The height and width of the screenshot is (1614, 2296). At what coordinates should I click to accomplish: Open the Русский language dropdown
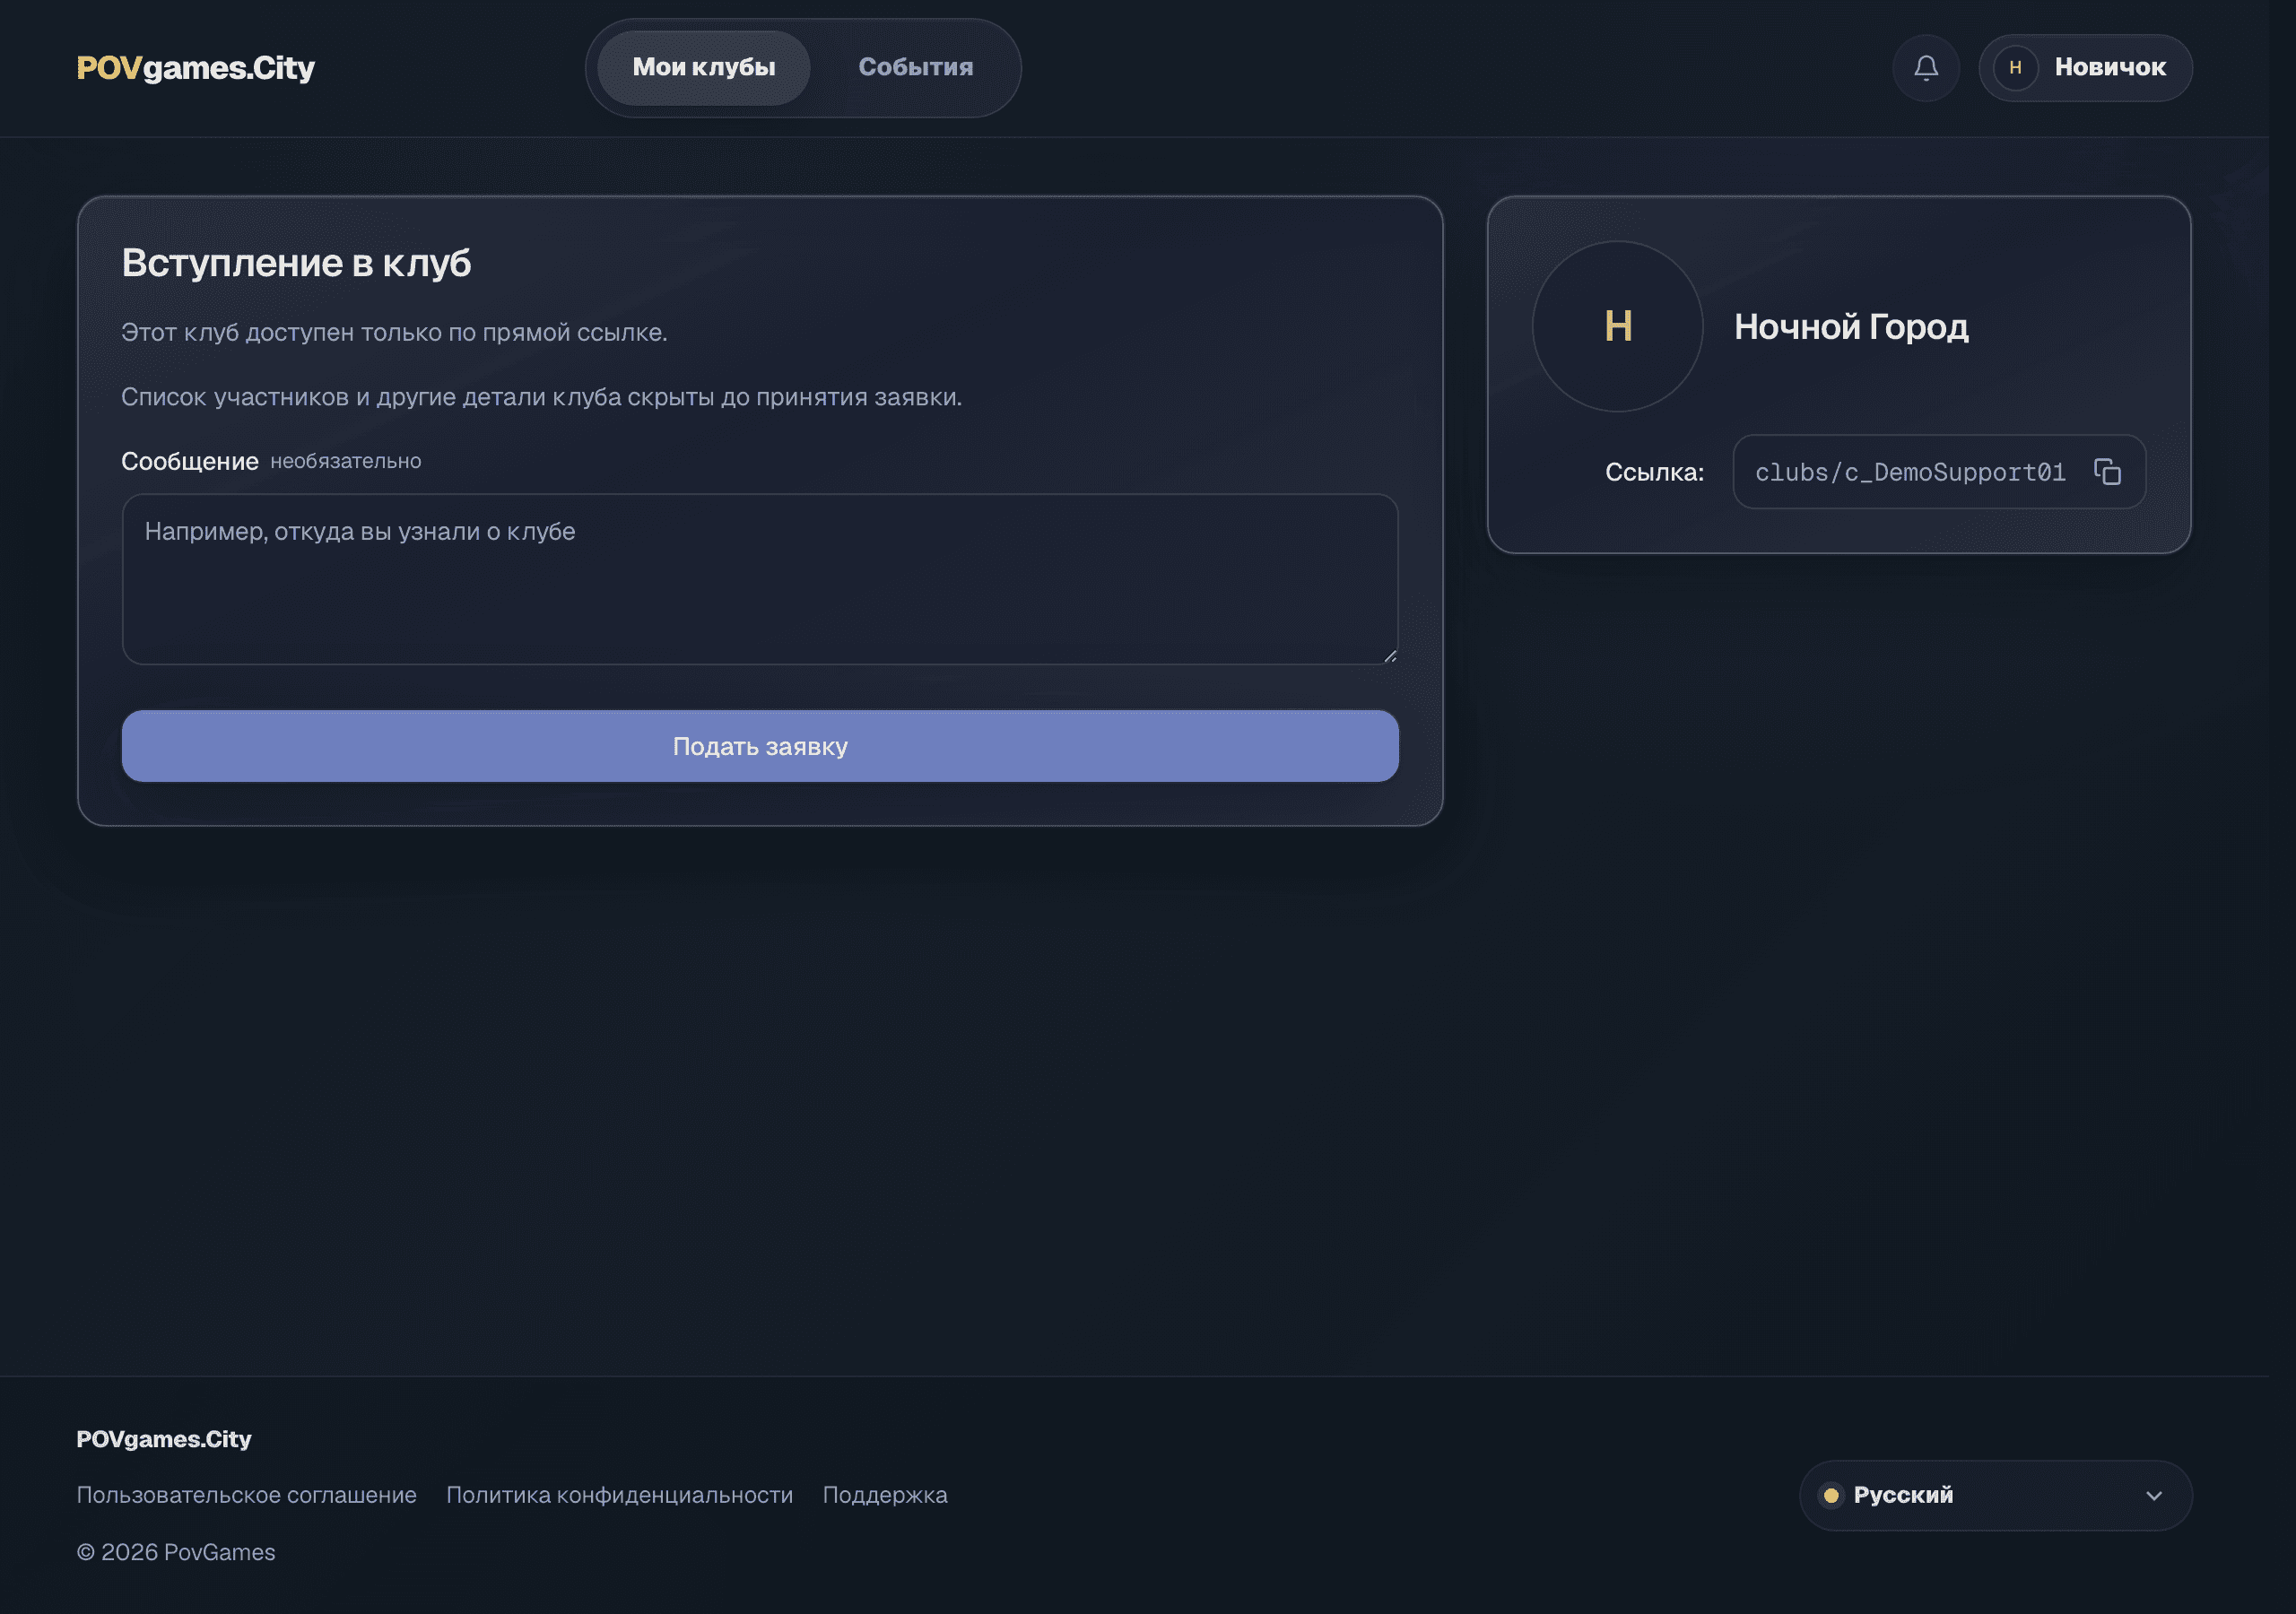pos(1995,1495)
